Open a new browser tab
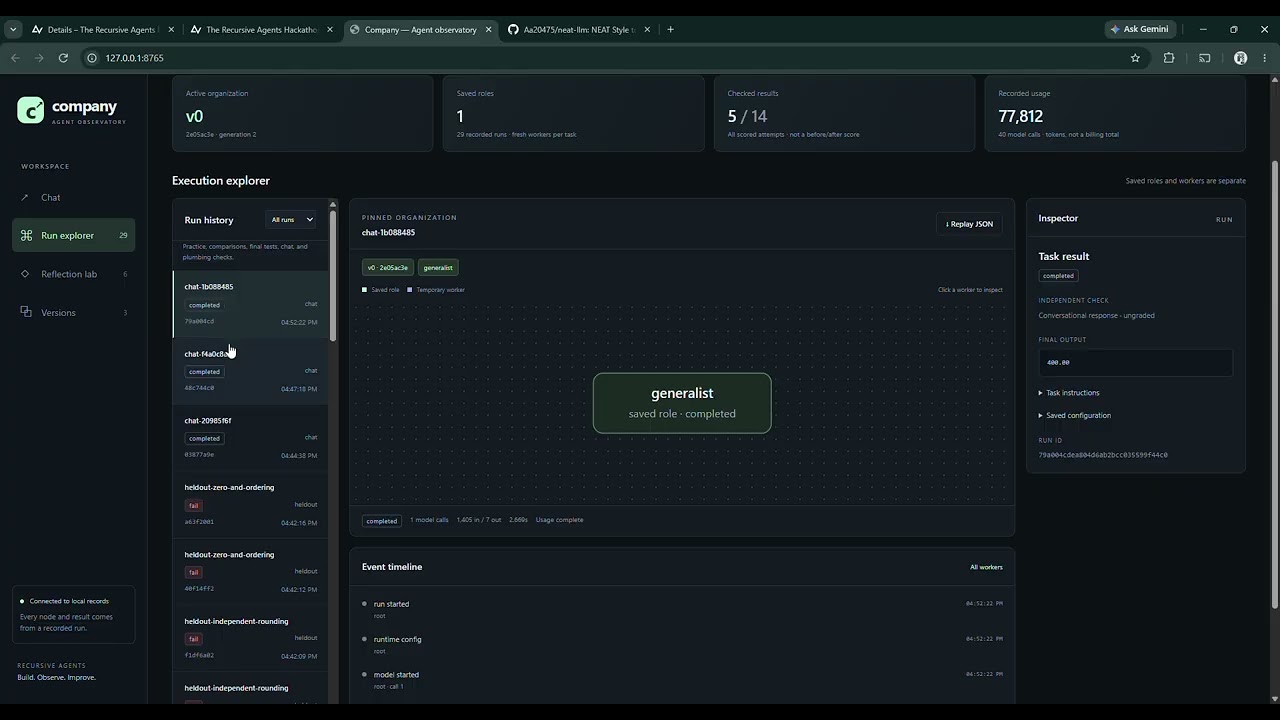Screen dimensions: 1280x720 pos(670,30)
